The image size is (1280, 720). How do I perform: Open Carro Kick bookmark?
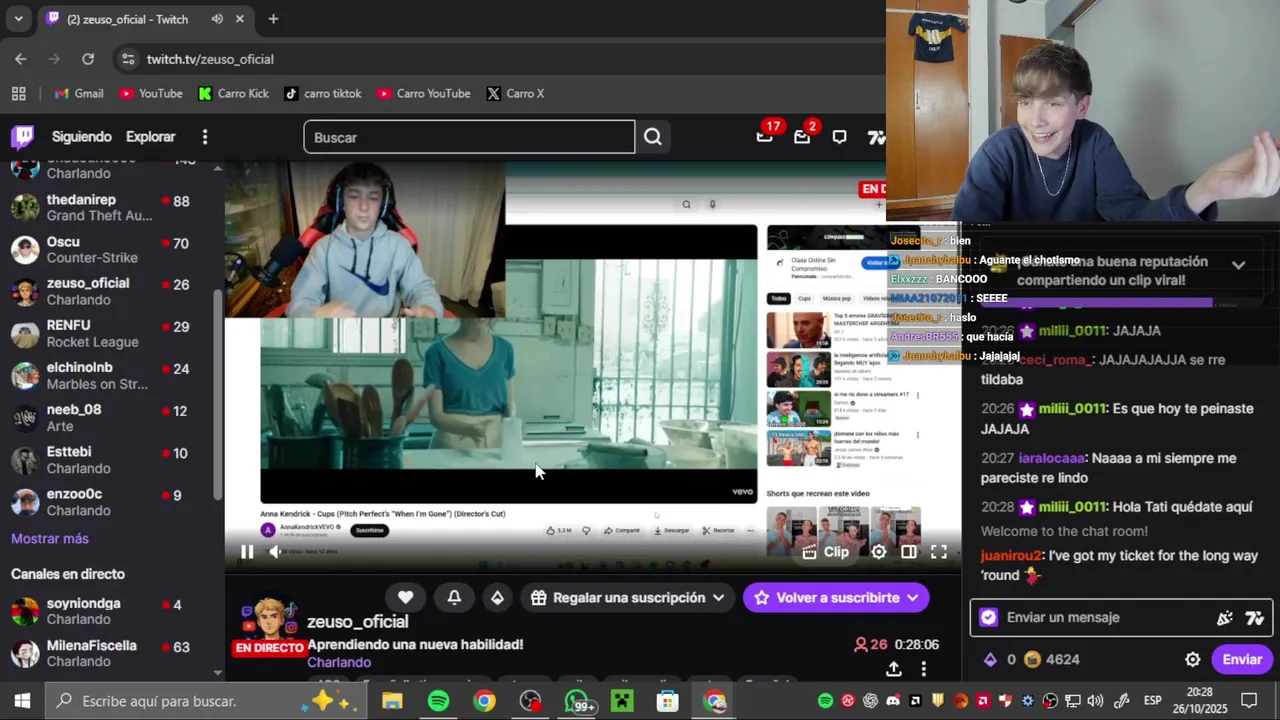click(x=233, y=93)
